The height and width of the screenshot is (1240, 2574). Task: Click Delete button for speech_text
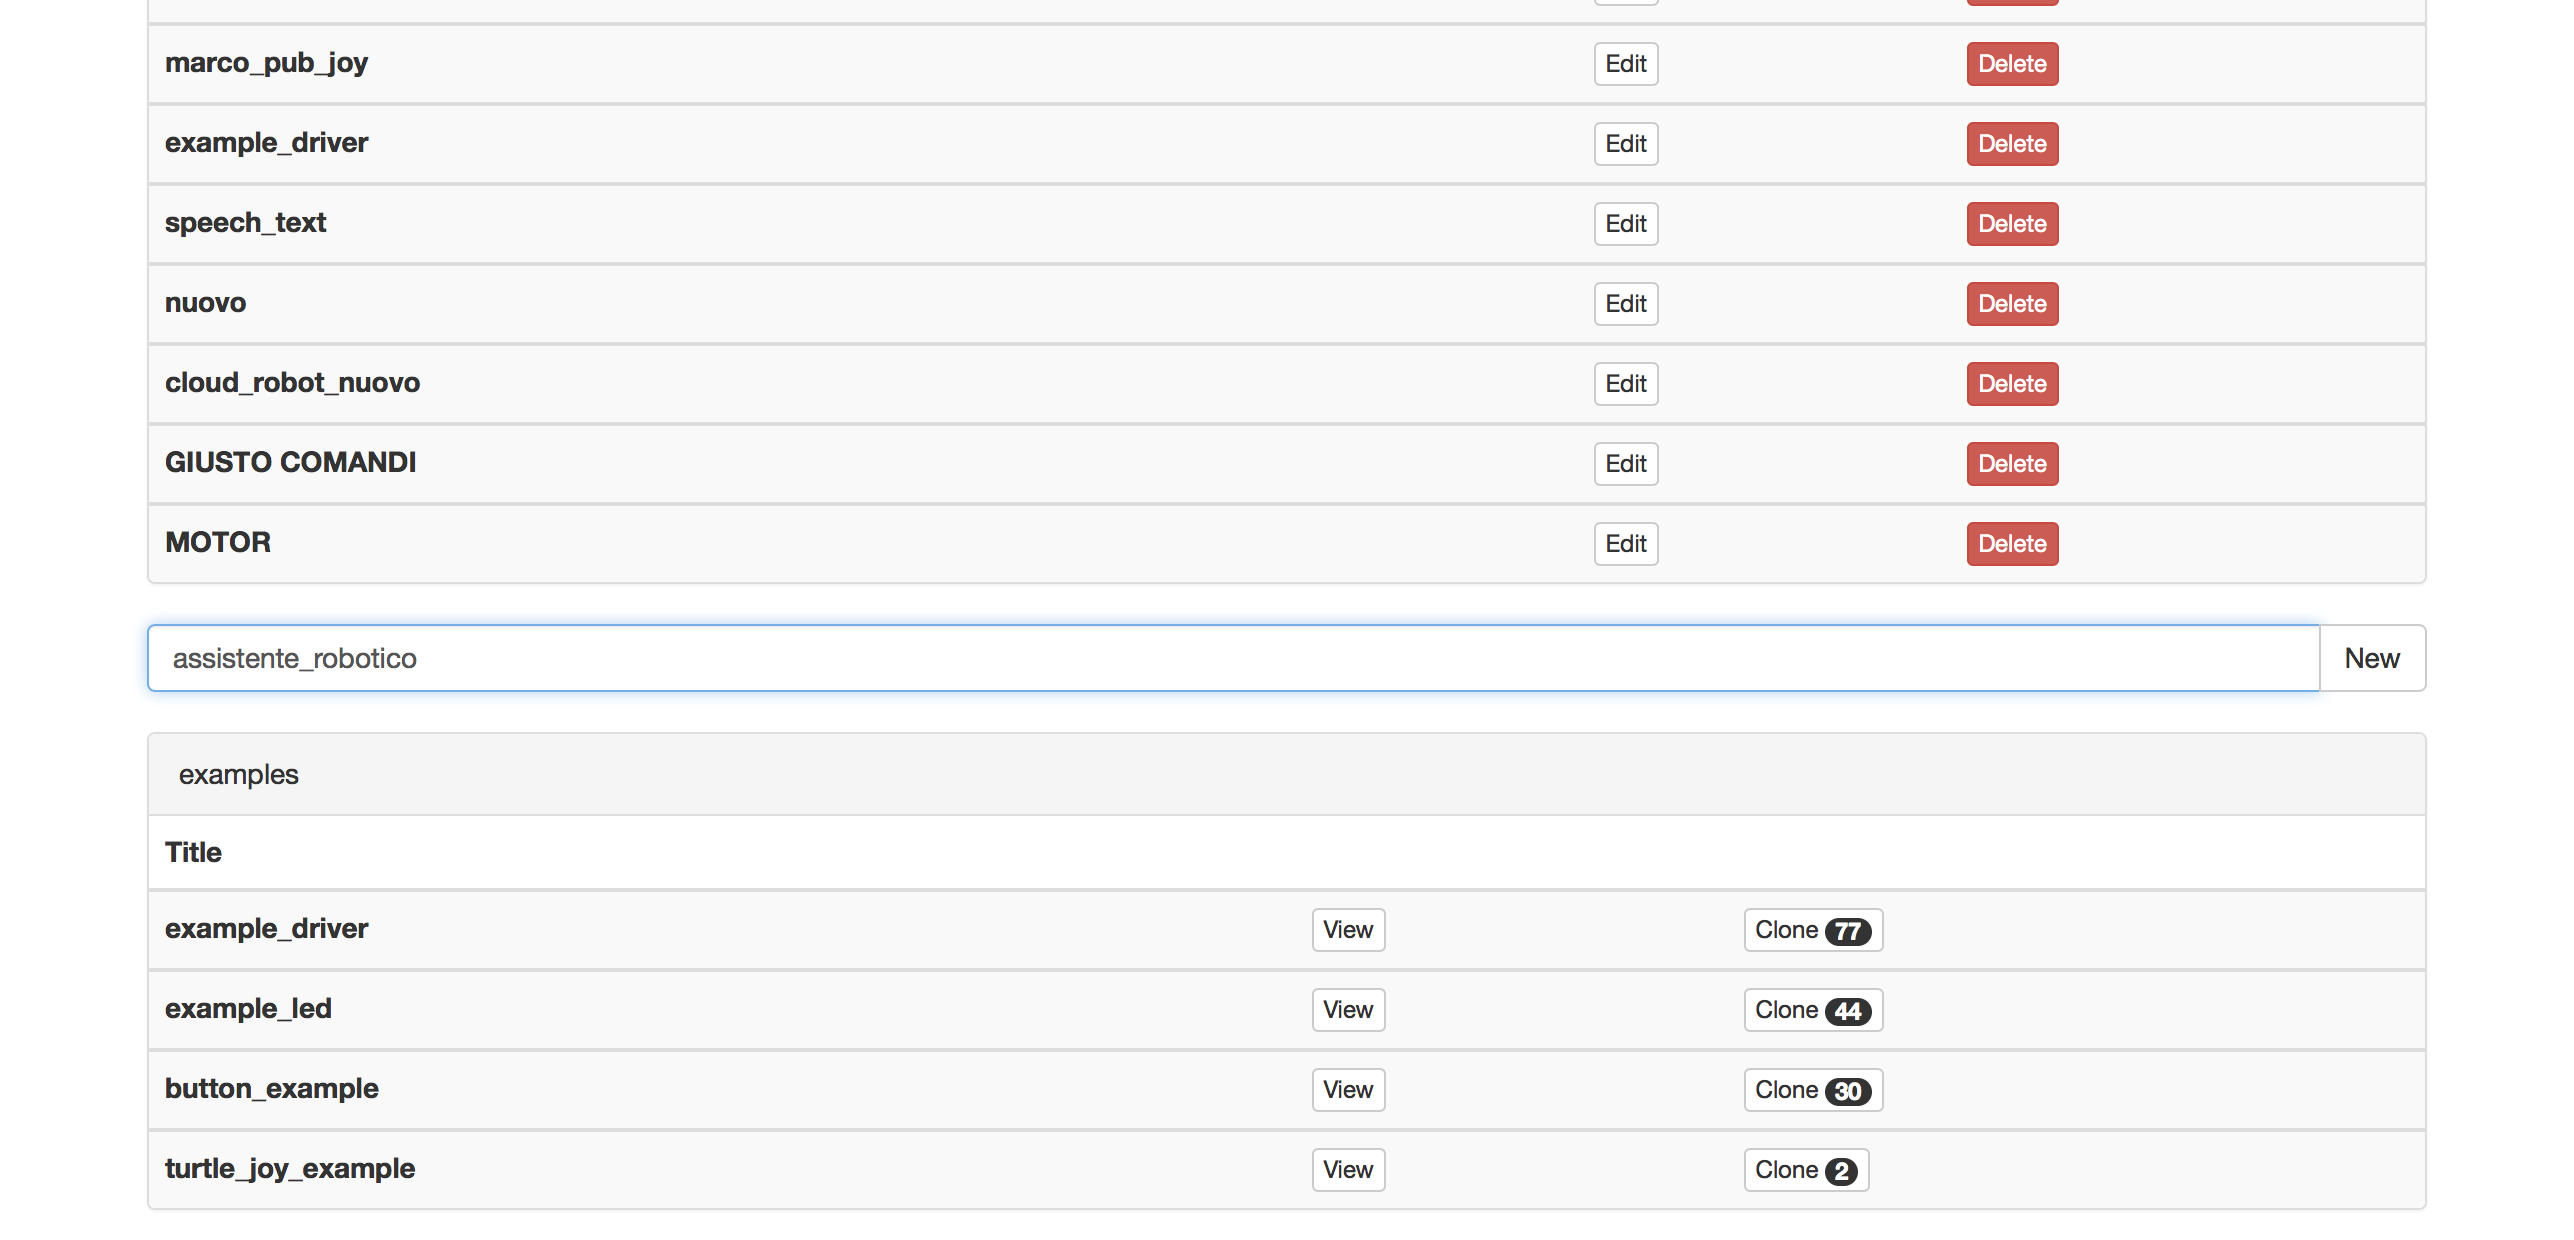pyautogui.click(x=2011, y=223)
